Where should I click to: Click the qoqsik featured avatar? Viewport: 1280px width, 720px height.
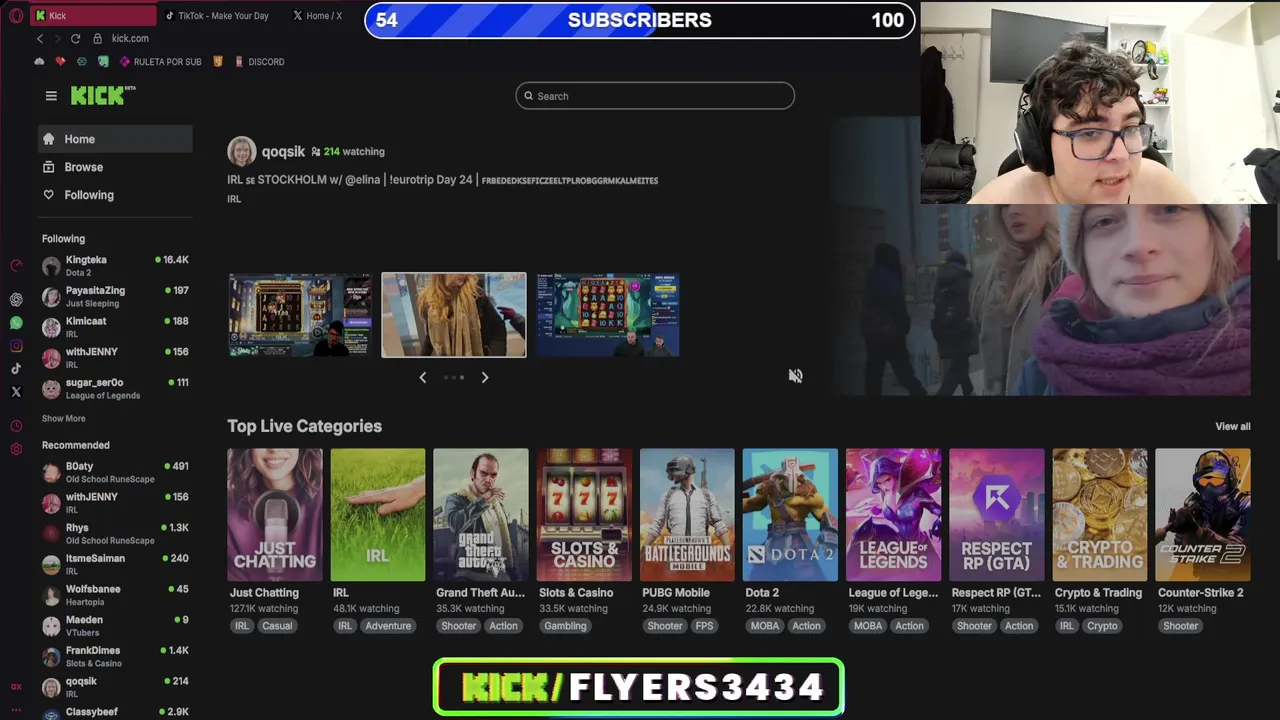tap(241, 151)
